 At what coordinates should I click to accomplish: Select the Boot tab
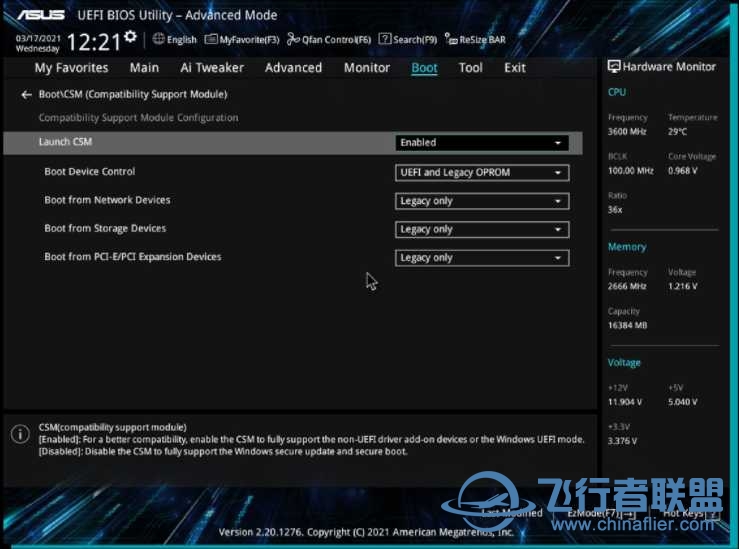[424, 68]
